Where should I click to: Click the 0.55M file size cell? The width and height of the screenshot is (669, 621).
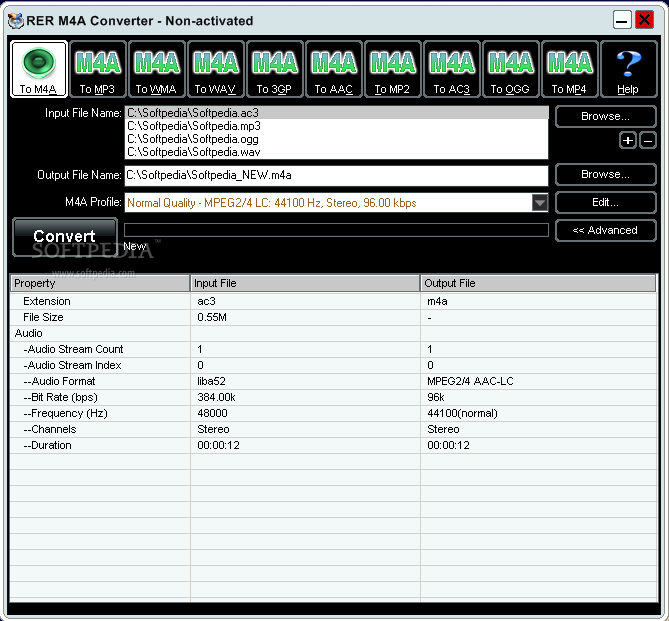click(305, 318)
